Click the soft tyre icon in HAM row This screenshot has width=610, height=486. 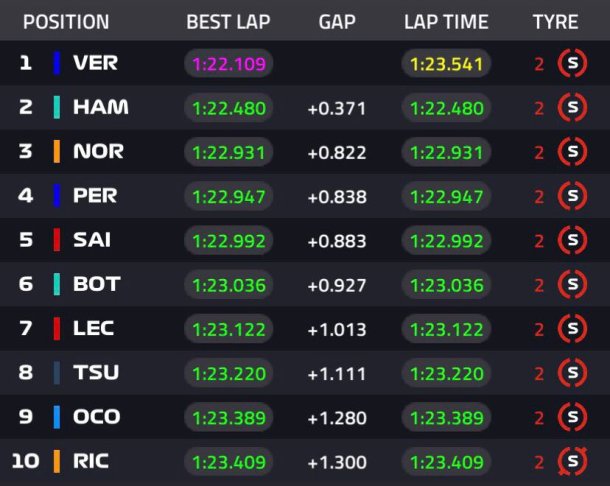[x=572, y=107]
